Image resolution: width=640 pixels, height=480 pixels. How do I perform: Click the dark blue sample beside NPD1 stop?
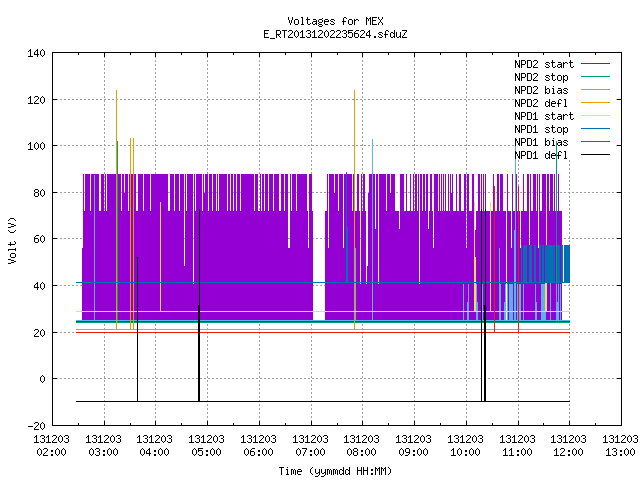click(595, 129)
